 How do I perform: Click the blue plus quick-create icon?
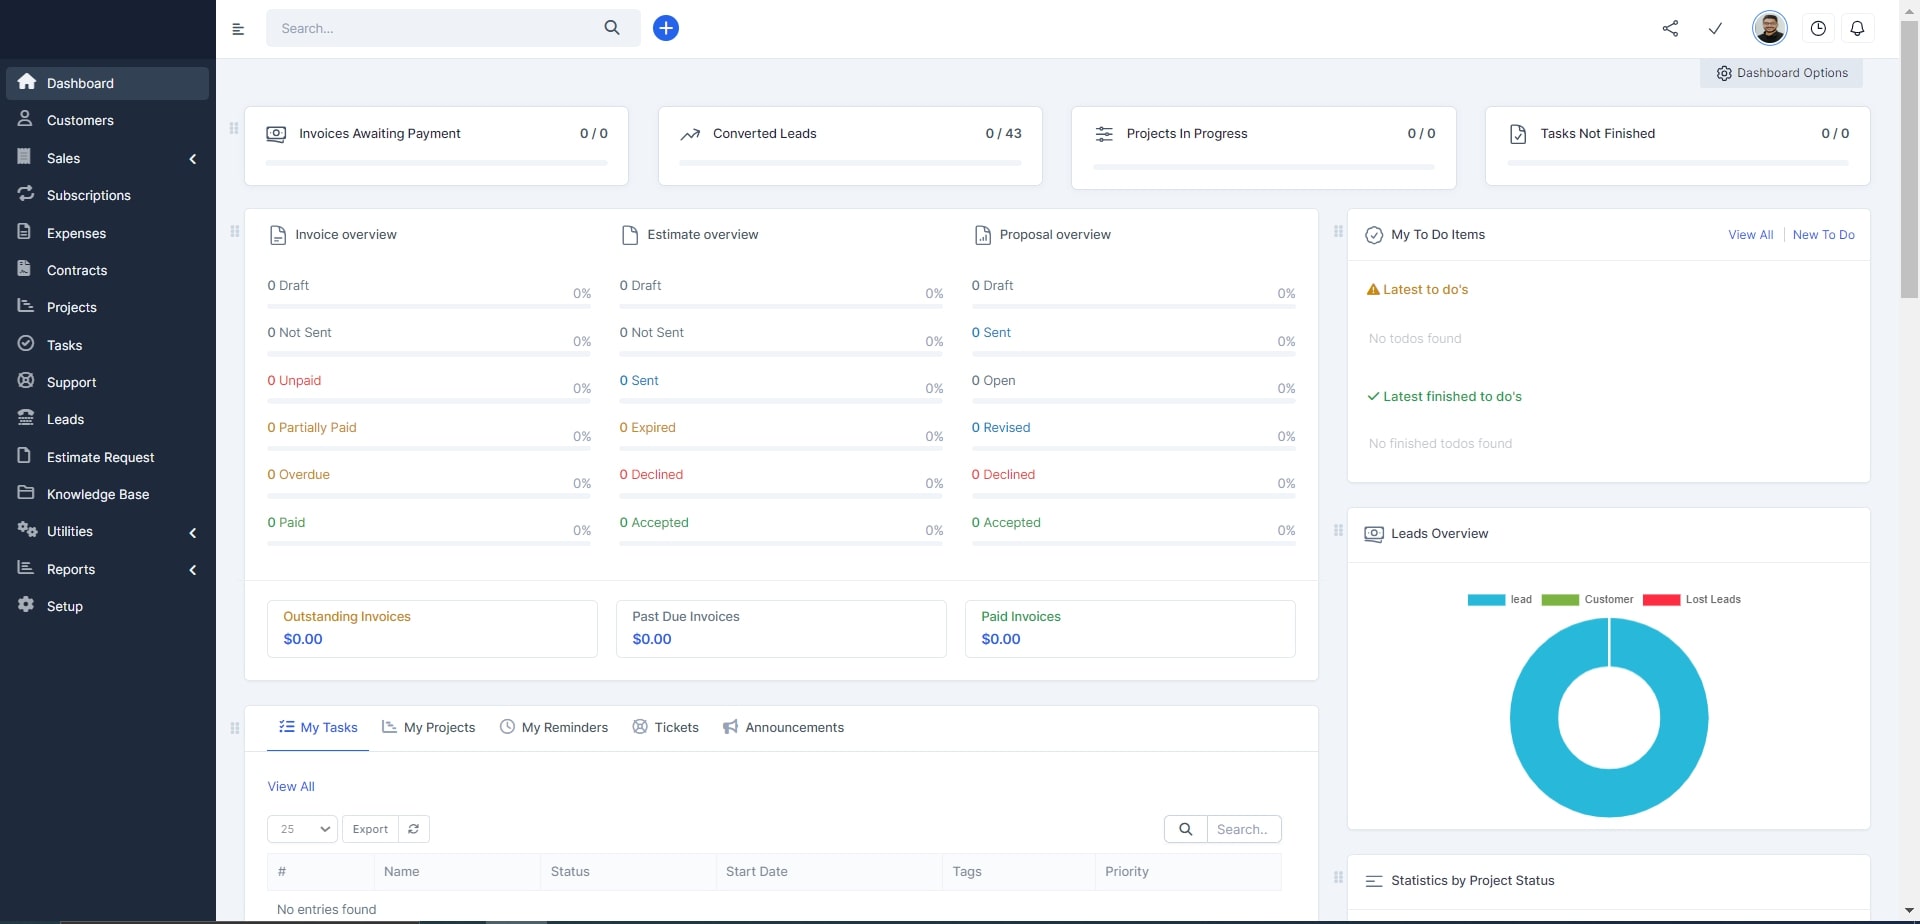tap(666, 28)
